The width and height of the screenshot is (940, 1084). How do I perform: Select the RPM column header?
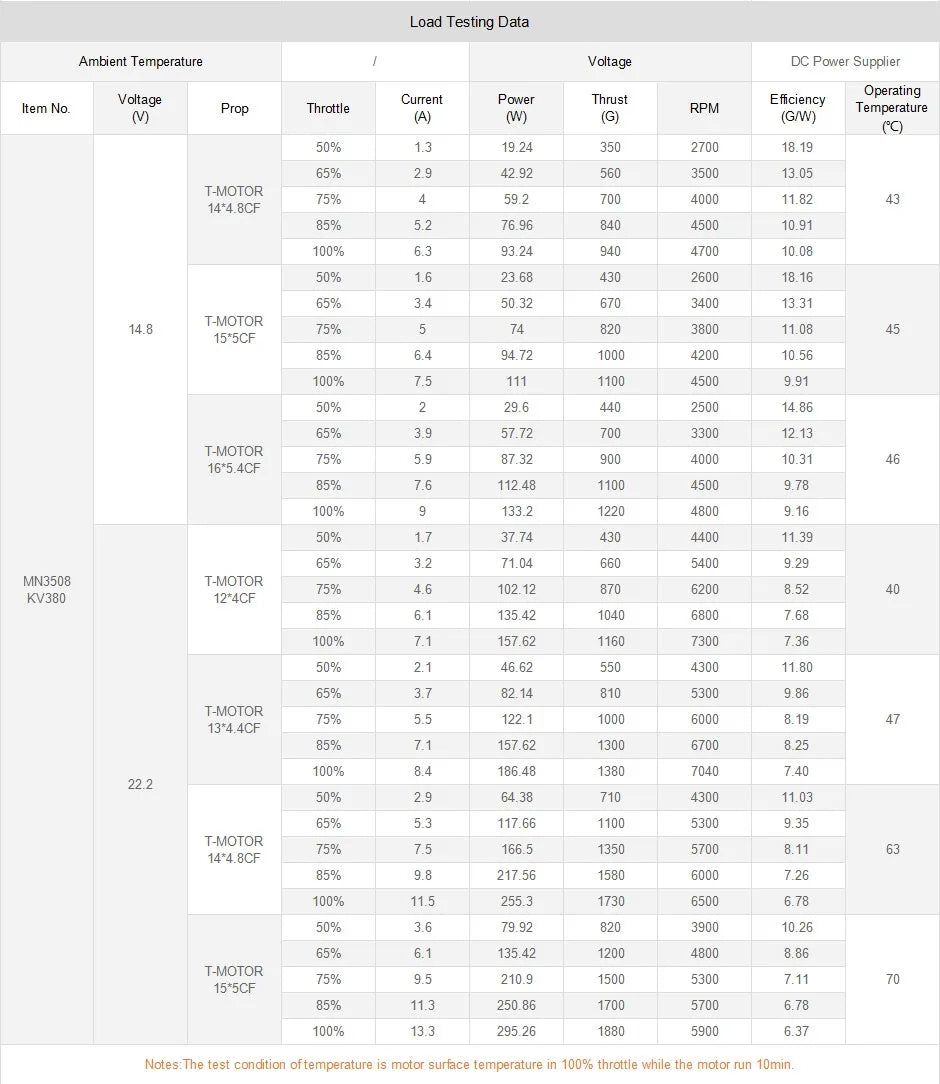(704, 108)
